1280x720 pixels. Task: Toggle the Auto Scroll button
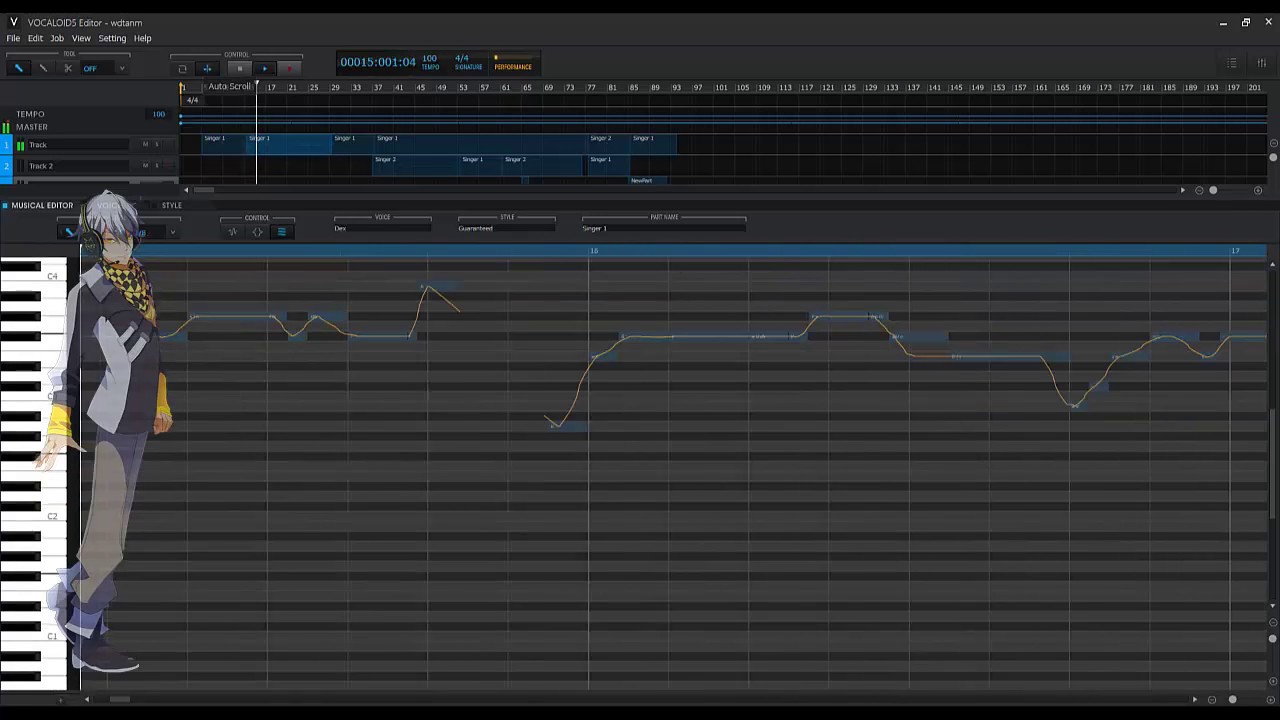pos(207,68)
